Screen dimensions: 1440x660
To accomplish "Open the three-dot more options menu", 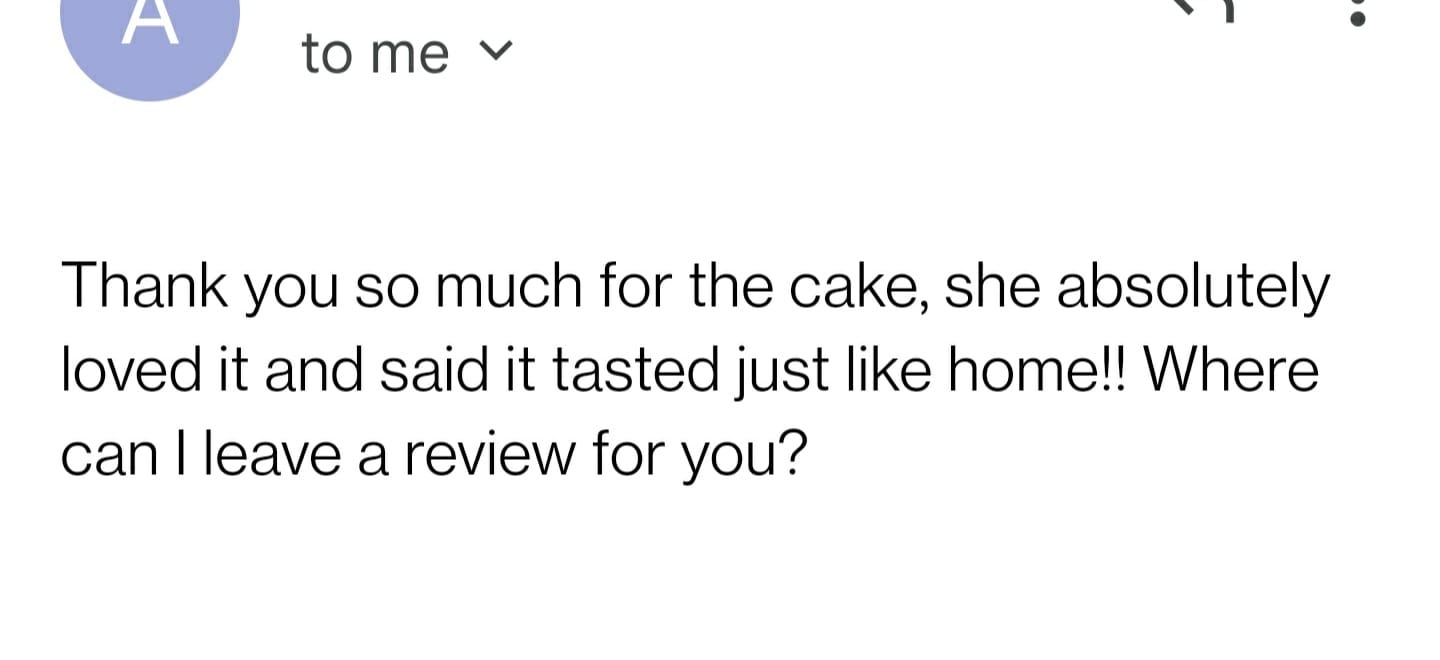I will [x=1357, y=12].
